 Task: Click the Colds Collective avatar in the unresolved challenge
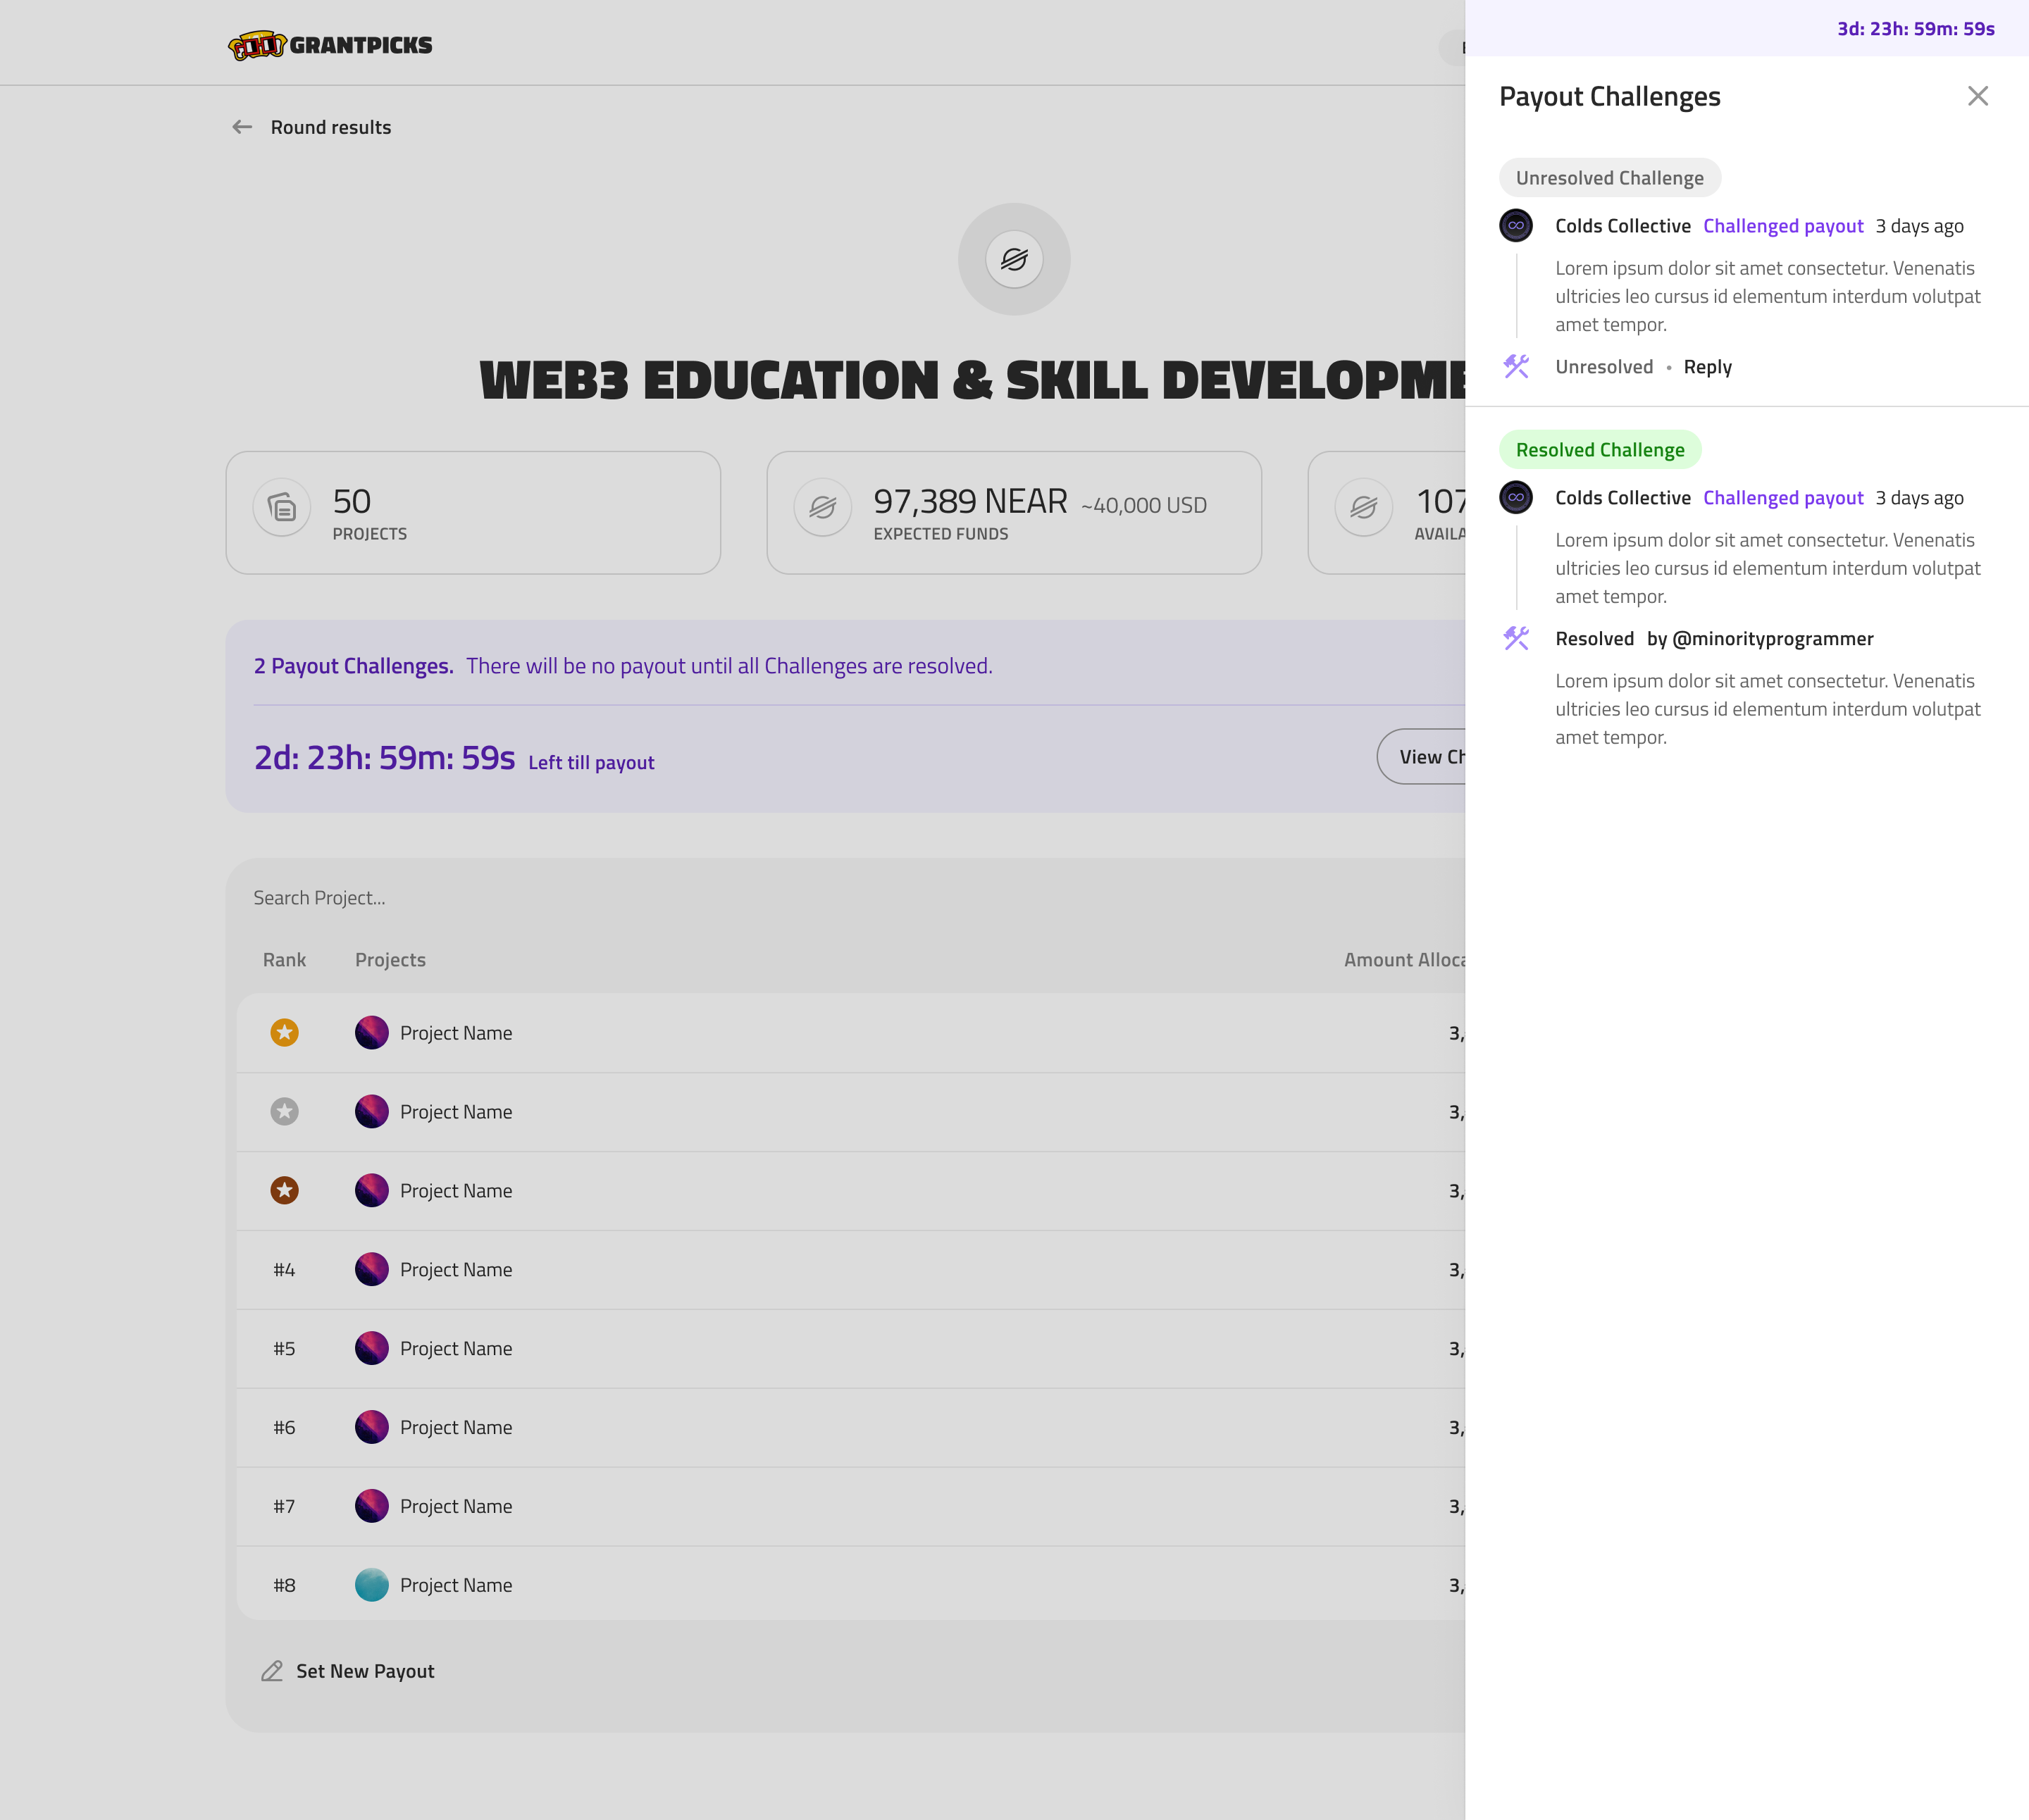[1515, 226]
